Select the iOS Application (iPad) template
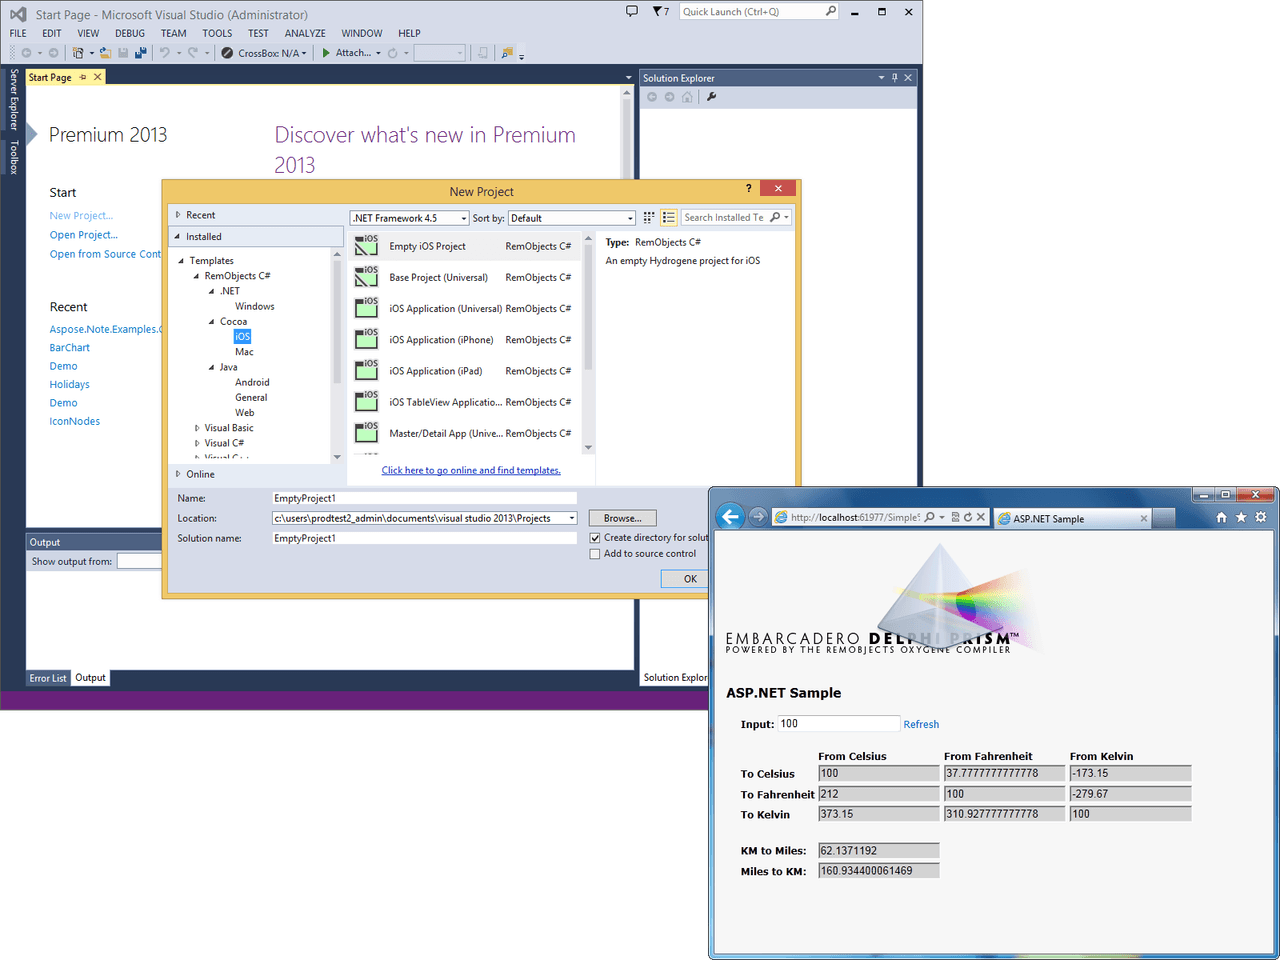This screenshot has height=960, width=1280. point(465,371)
